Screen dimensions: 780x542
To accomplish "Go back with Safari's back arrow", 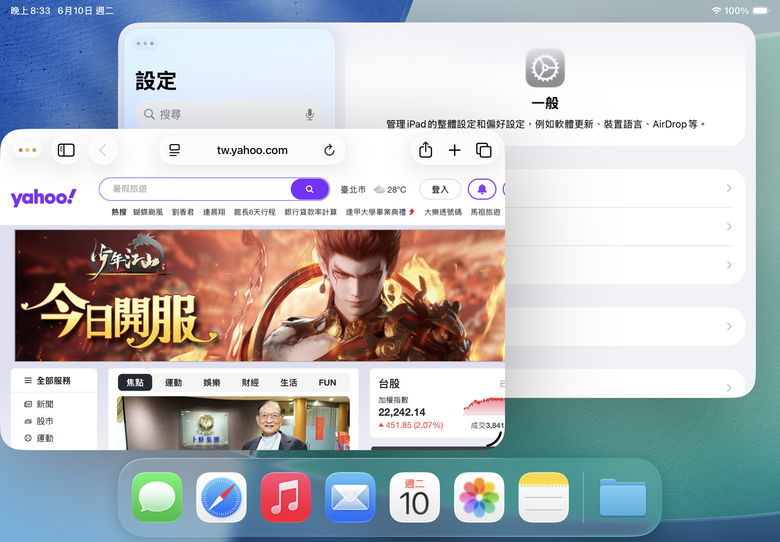I will pos(103,150).
